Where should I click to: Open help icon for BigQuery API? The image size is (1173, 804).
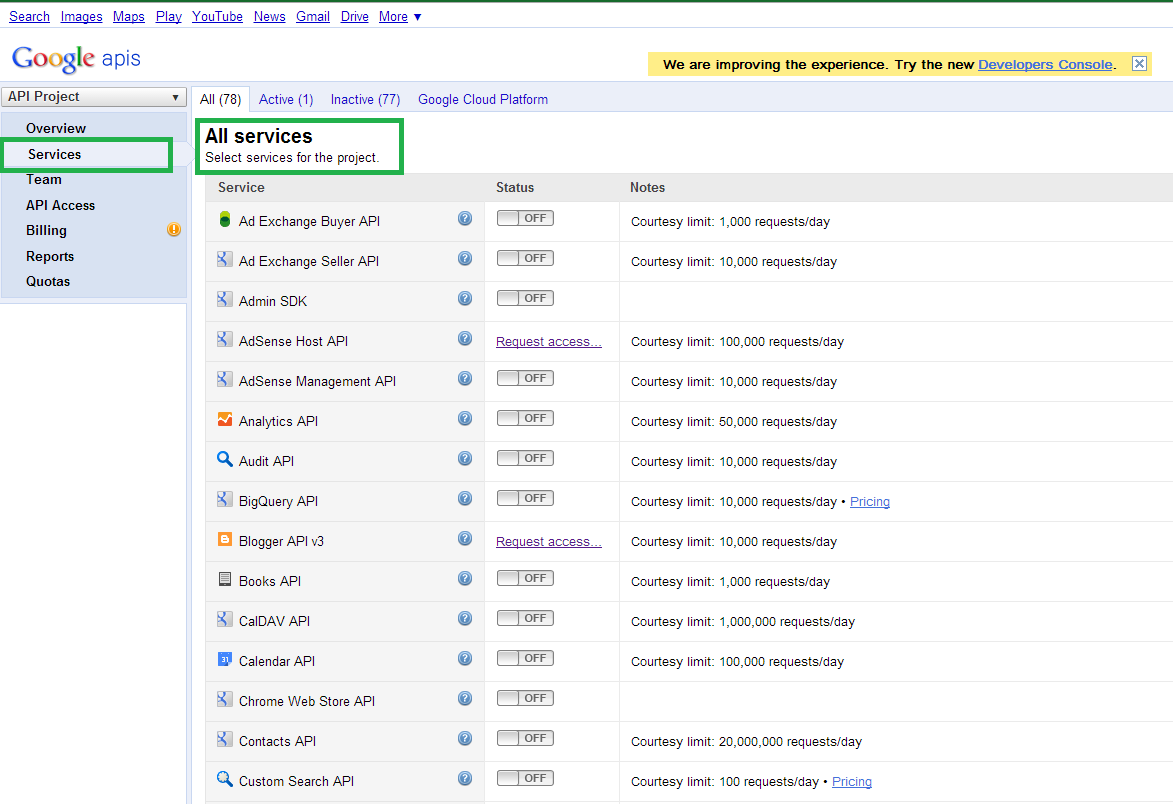[465, 498]
